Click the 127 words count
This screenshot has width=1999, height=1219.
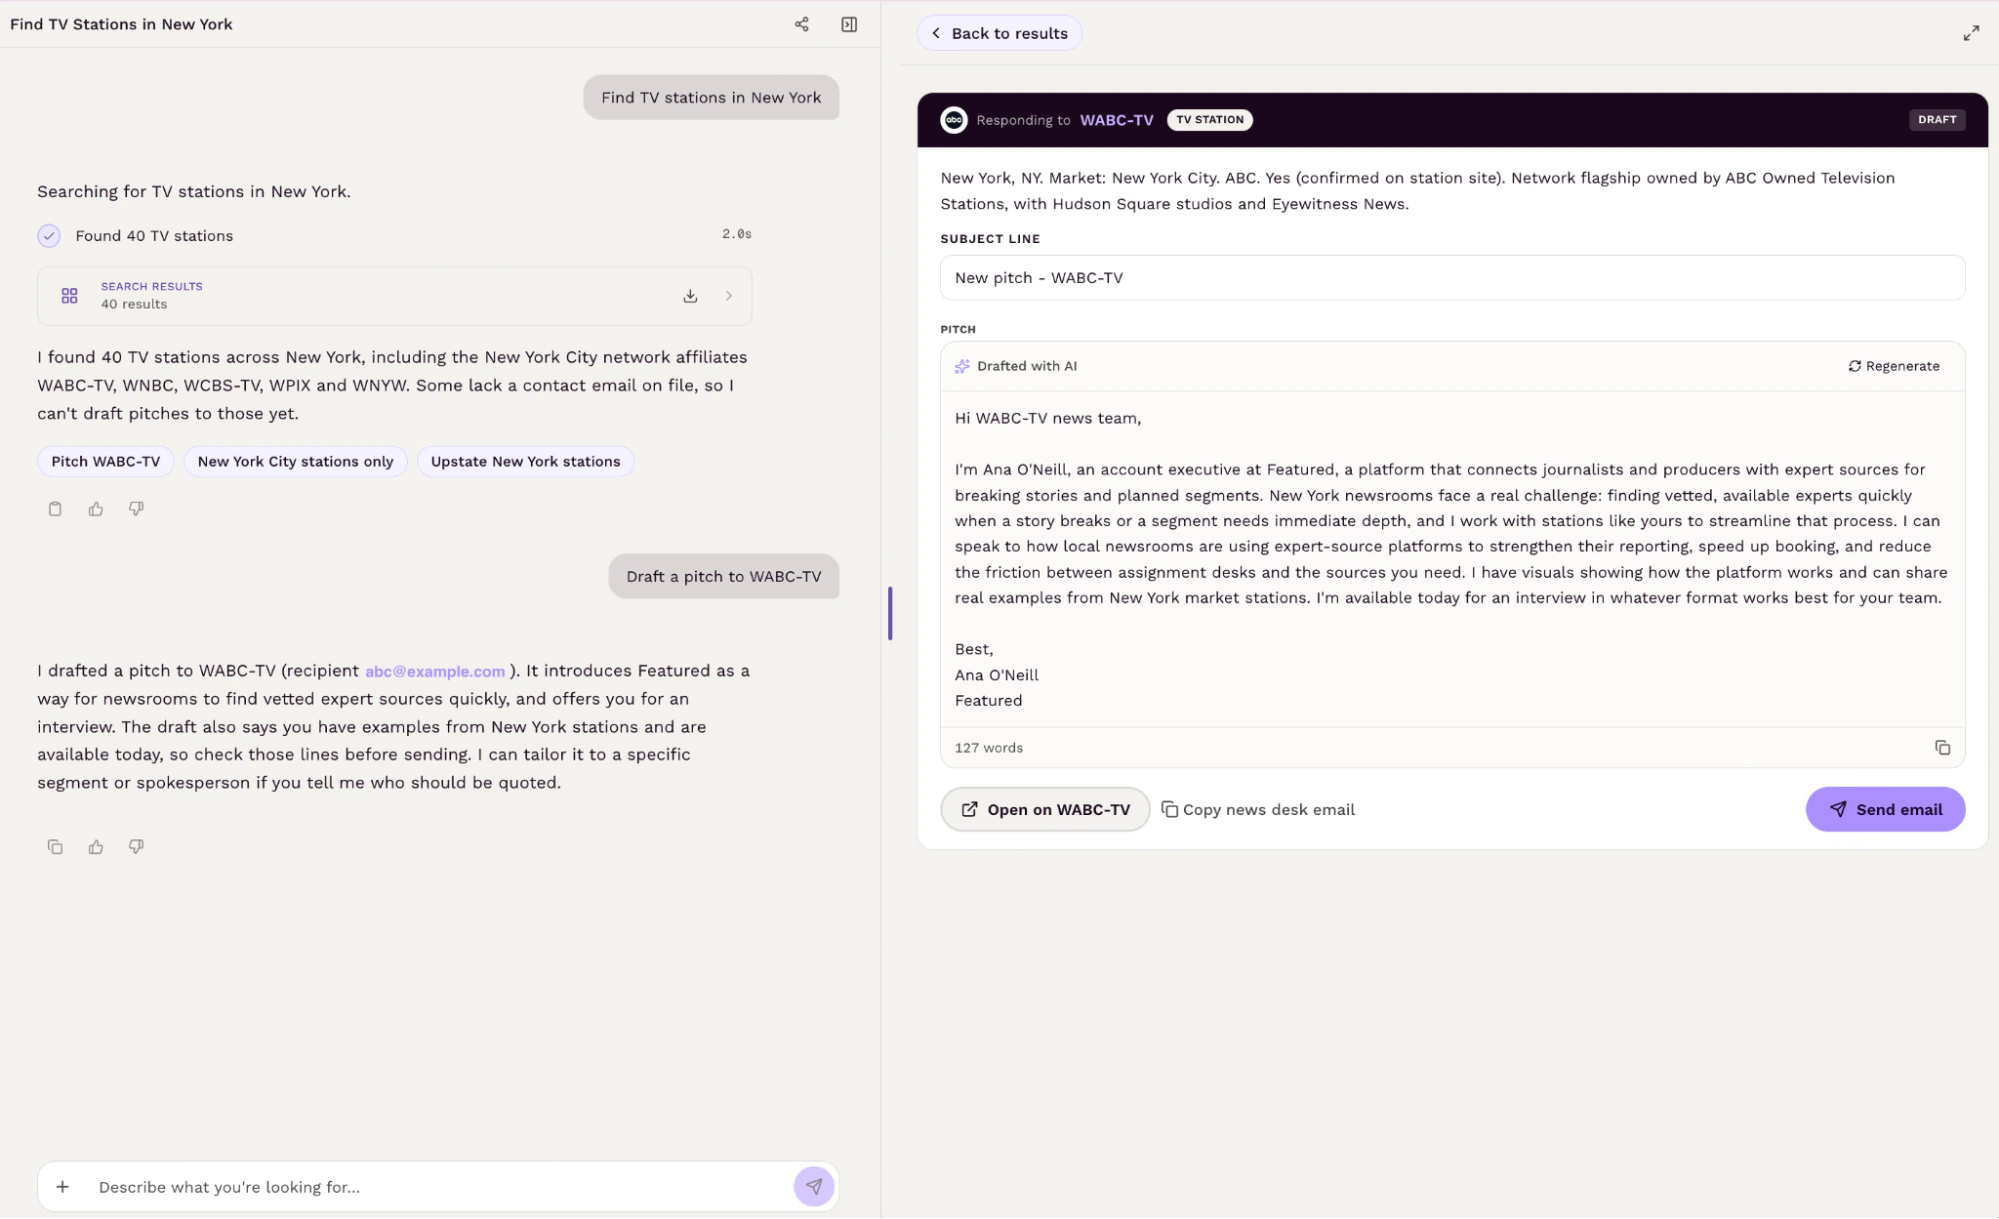point(988,748)
